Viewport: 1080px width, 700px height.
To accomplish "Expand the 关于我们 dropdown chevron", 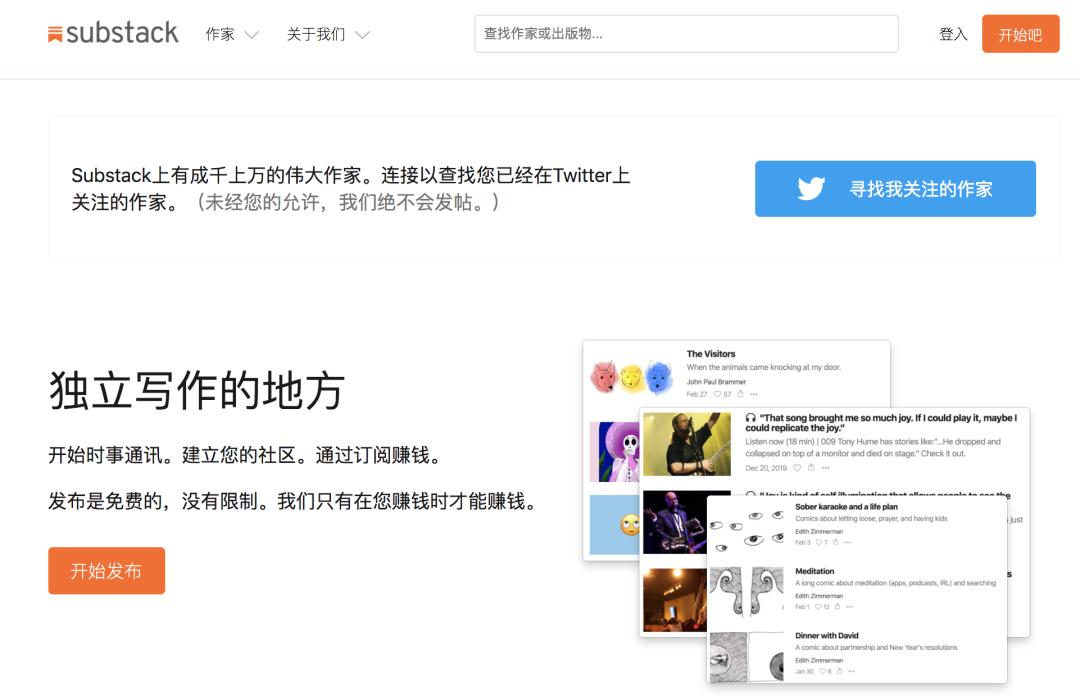I will coord(362,34).
